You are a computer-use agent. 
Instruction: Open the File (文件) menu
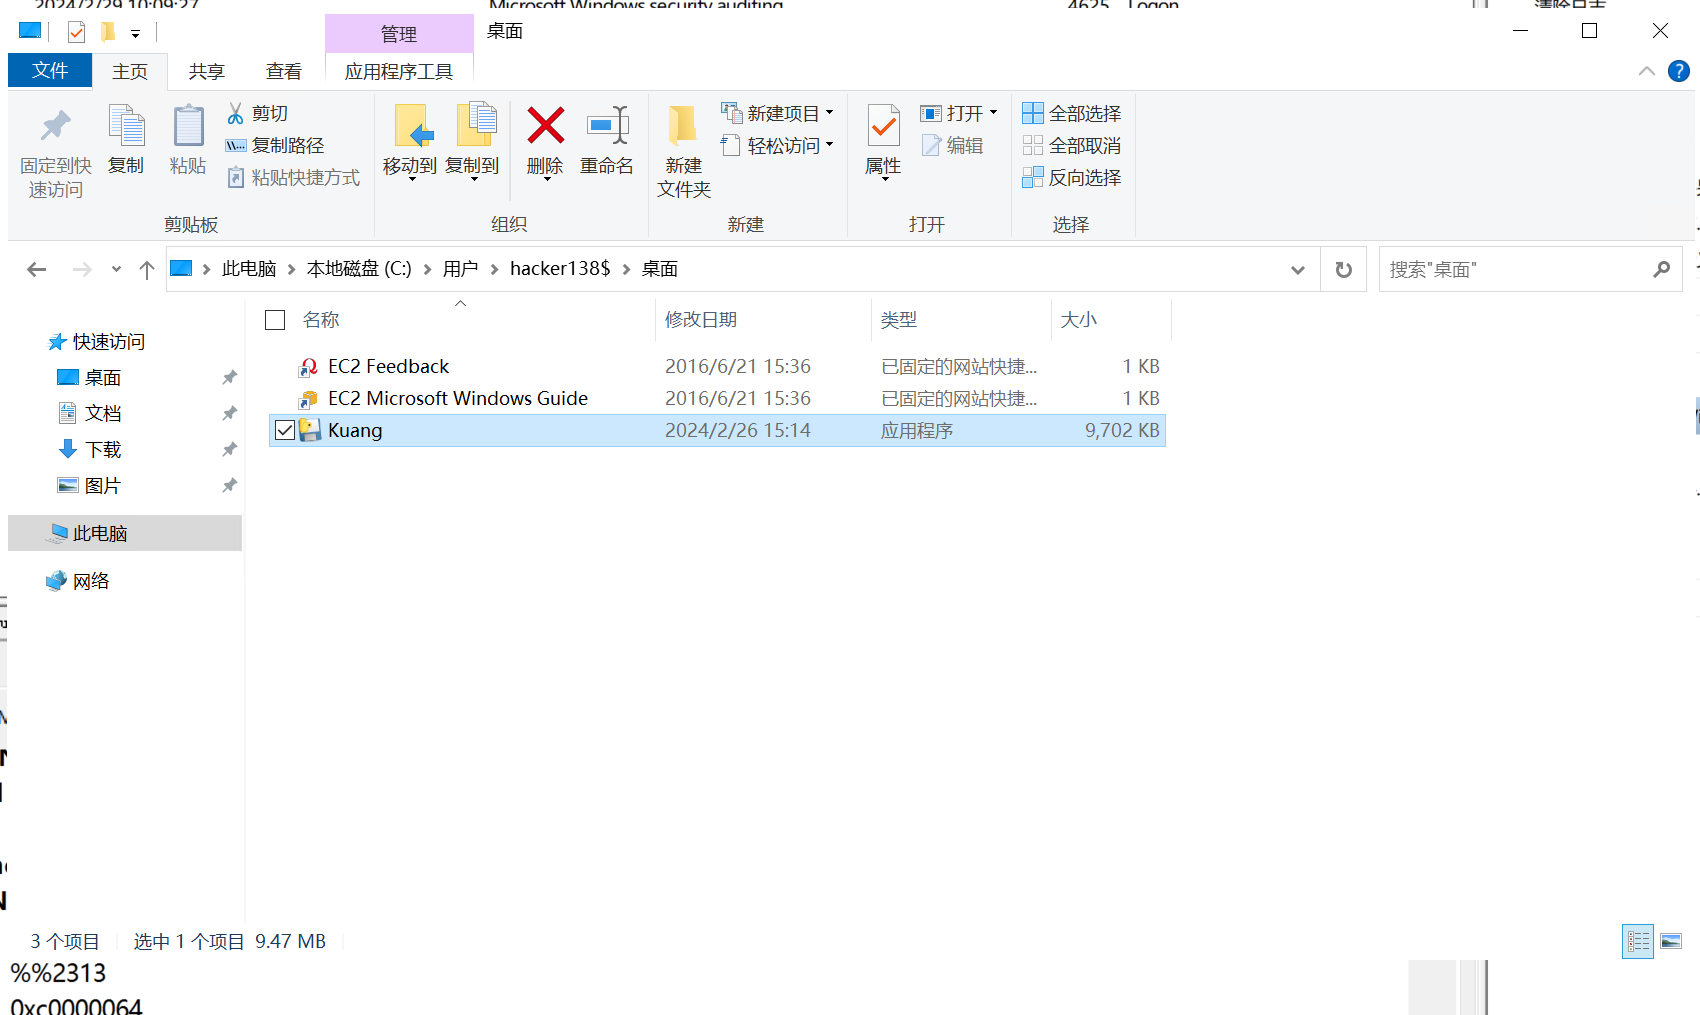50,70
